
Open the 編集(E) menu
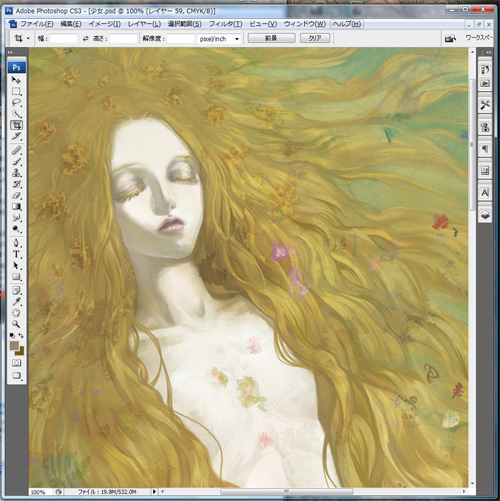coord(71,24)
